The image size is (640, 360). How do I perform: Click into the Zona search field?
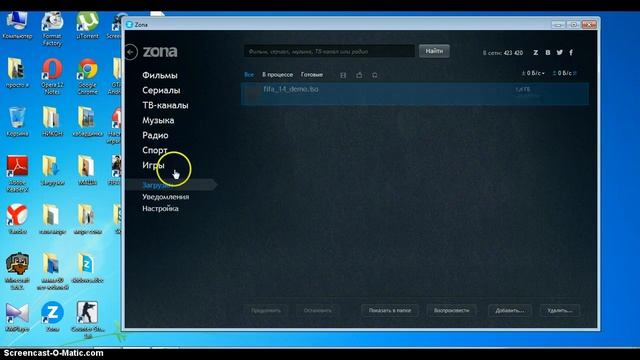click(329, 51)
